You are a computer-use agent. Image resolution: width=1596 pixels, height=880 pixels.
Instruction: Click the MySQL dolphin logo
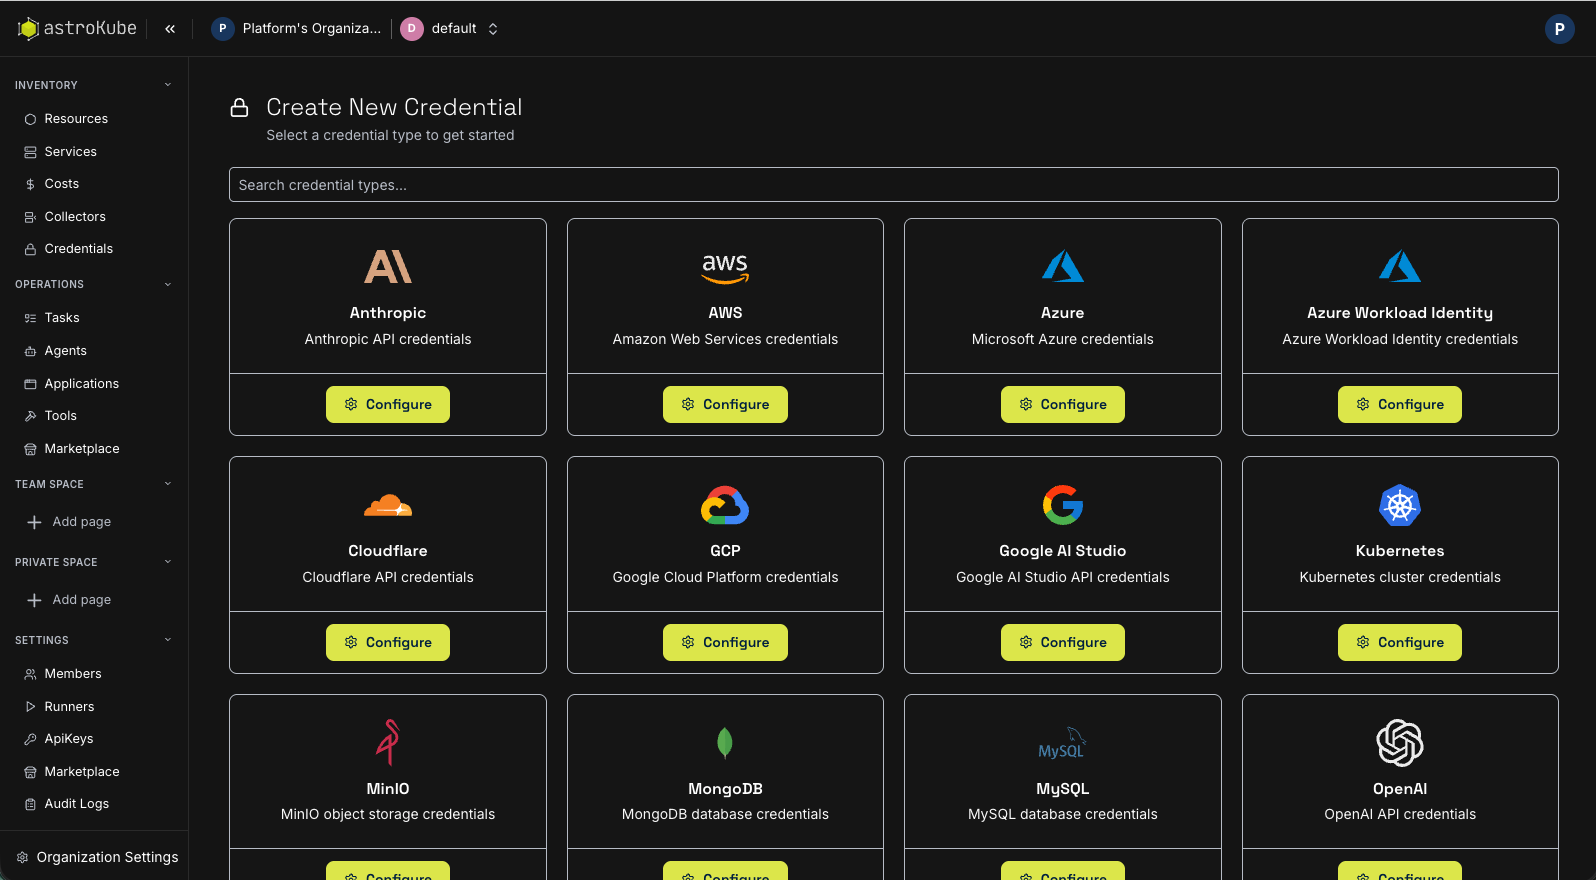[1063, 743]
